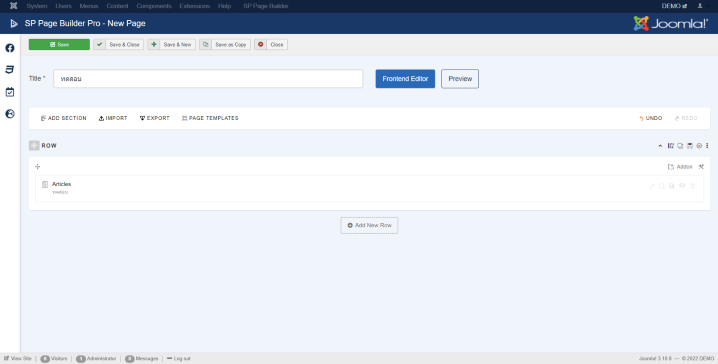Click the Joomla! brand logo

[x=670, y=23]
